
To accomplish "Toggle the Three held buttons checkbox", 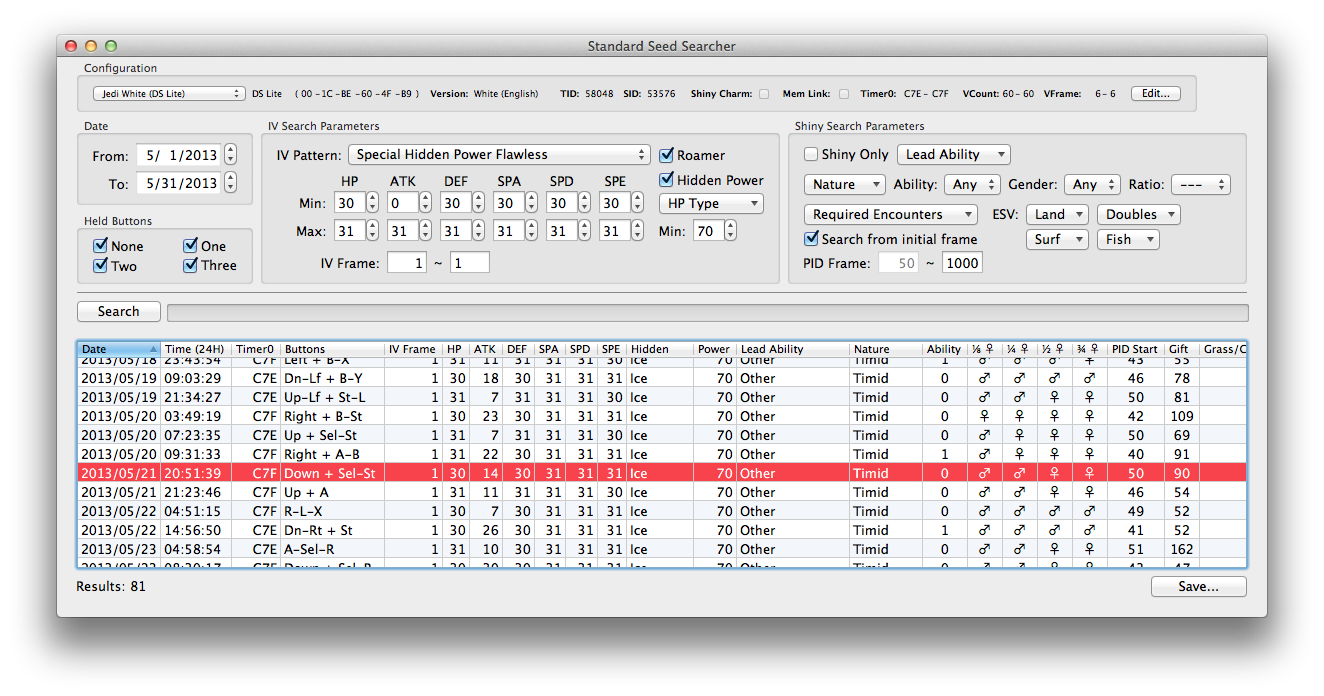I will click(x=191, y=266).
